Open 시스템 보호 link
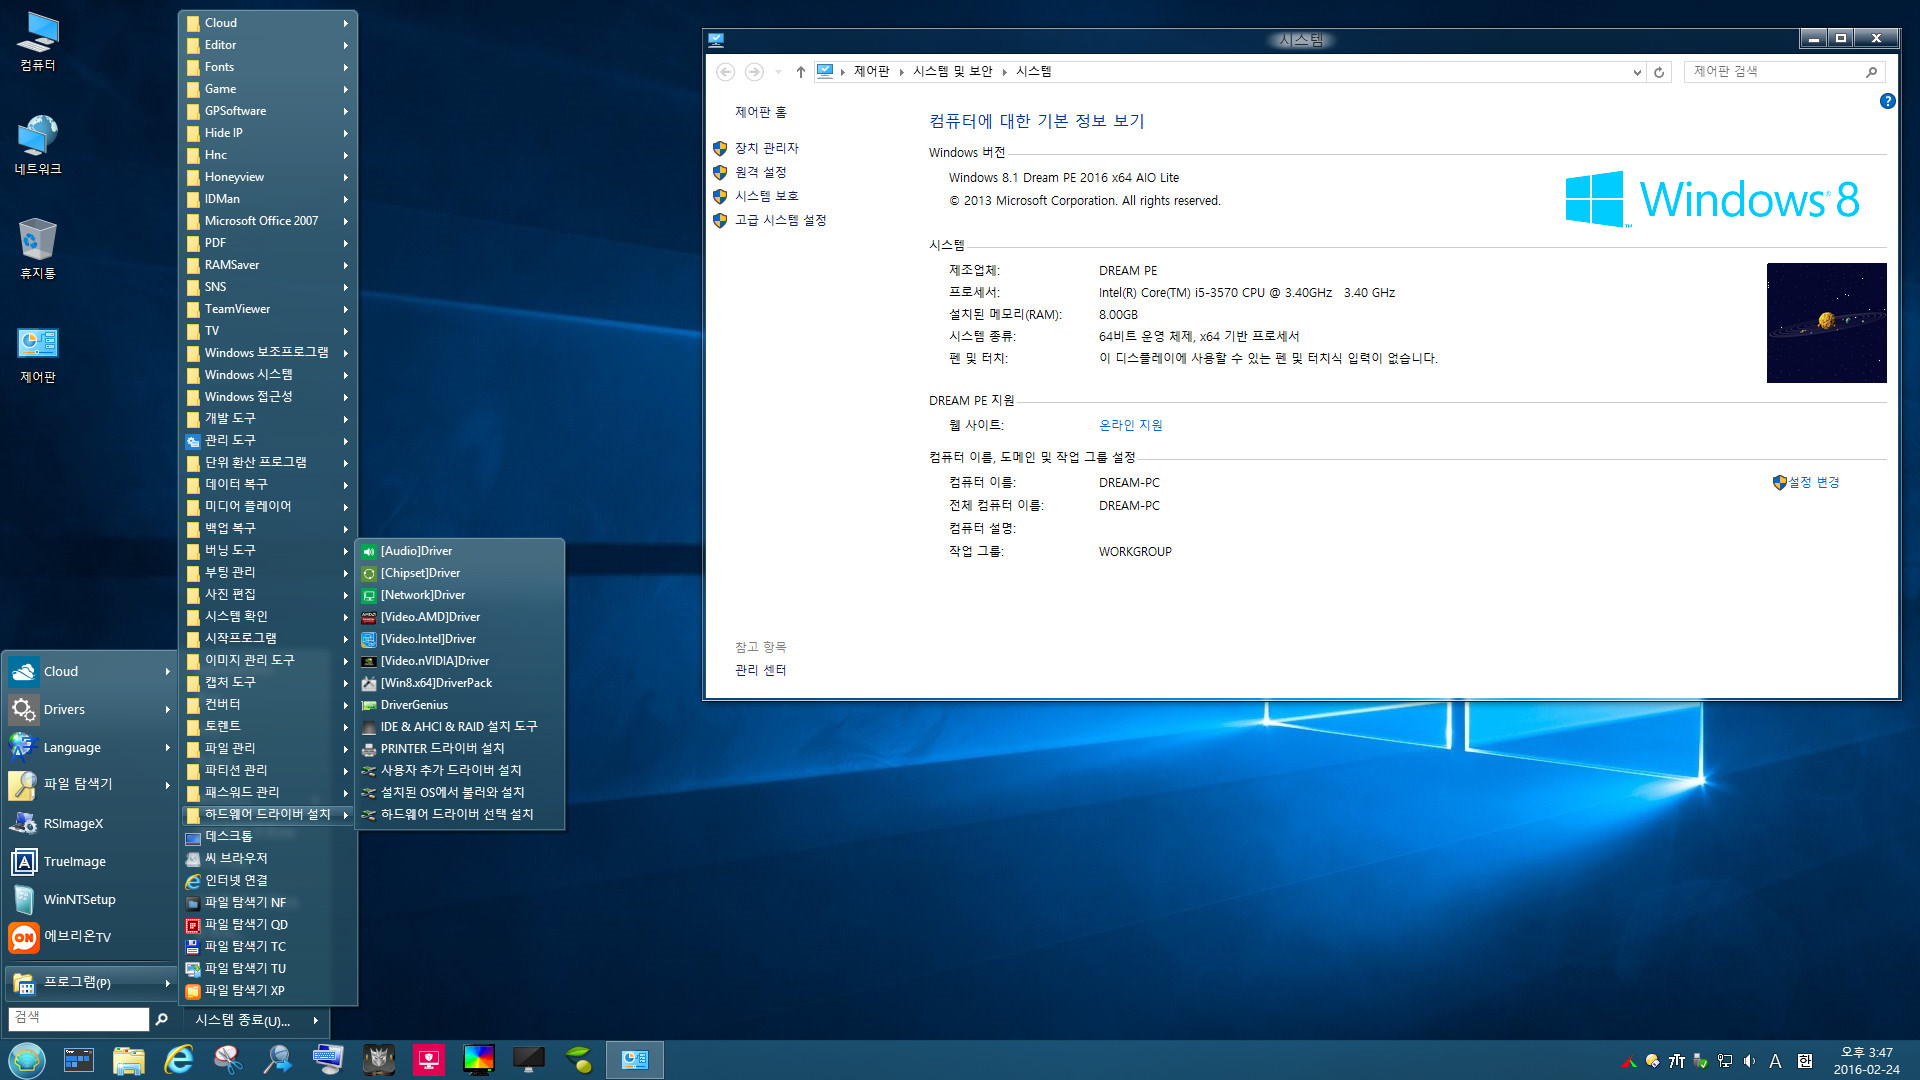1920x1080 pixels. click(766, 196)
